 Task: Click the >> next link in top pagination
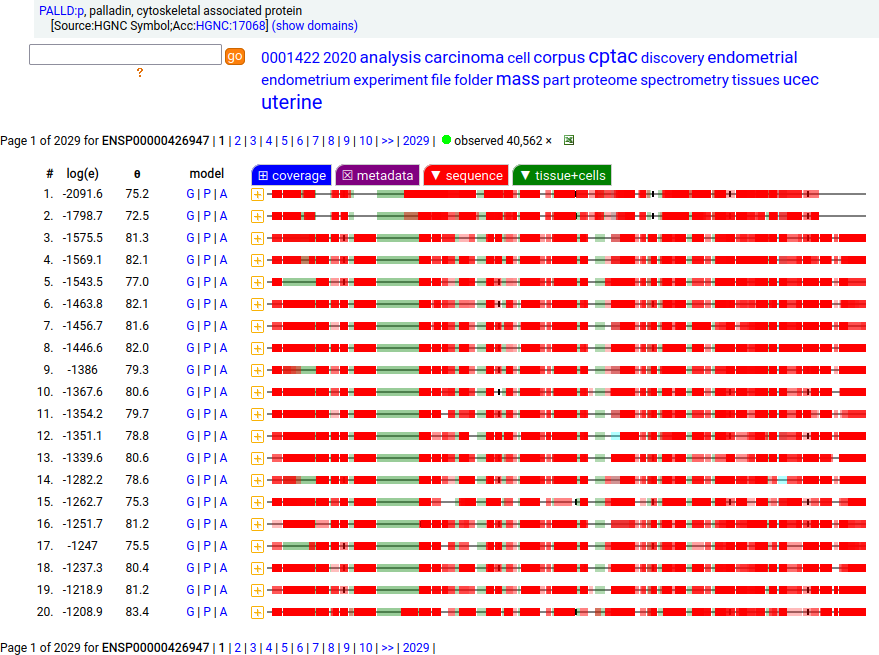387,141
